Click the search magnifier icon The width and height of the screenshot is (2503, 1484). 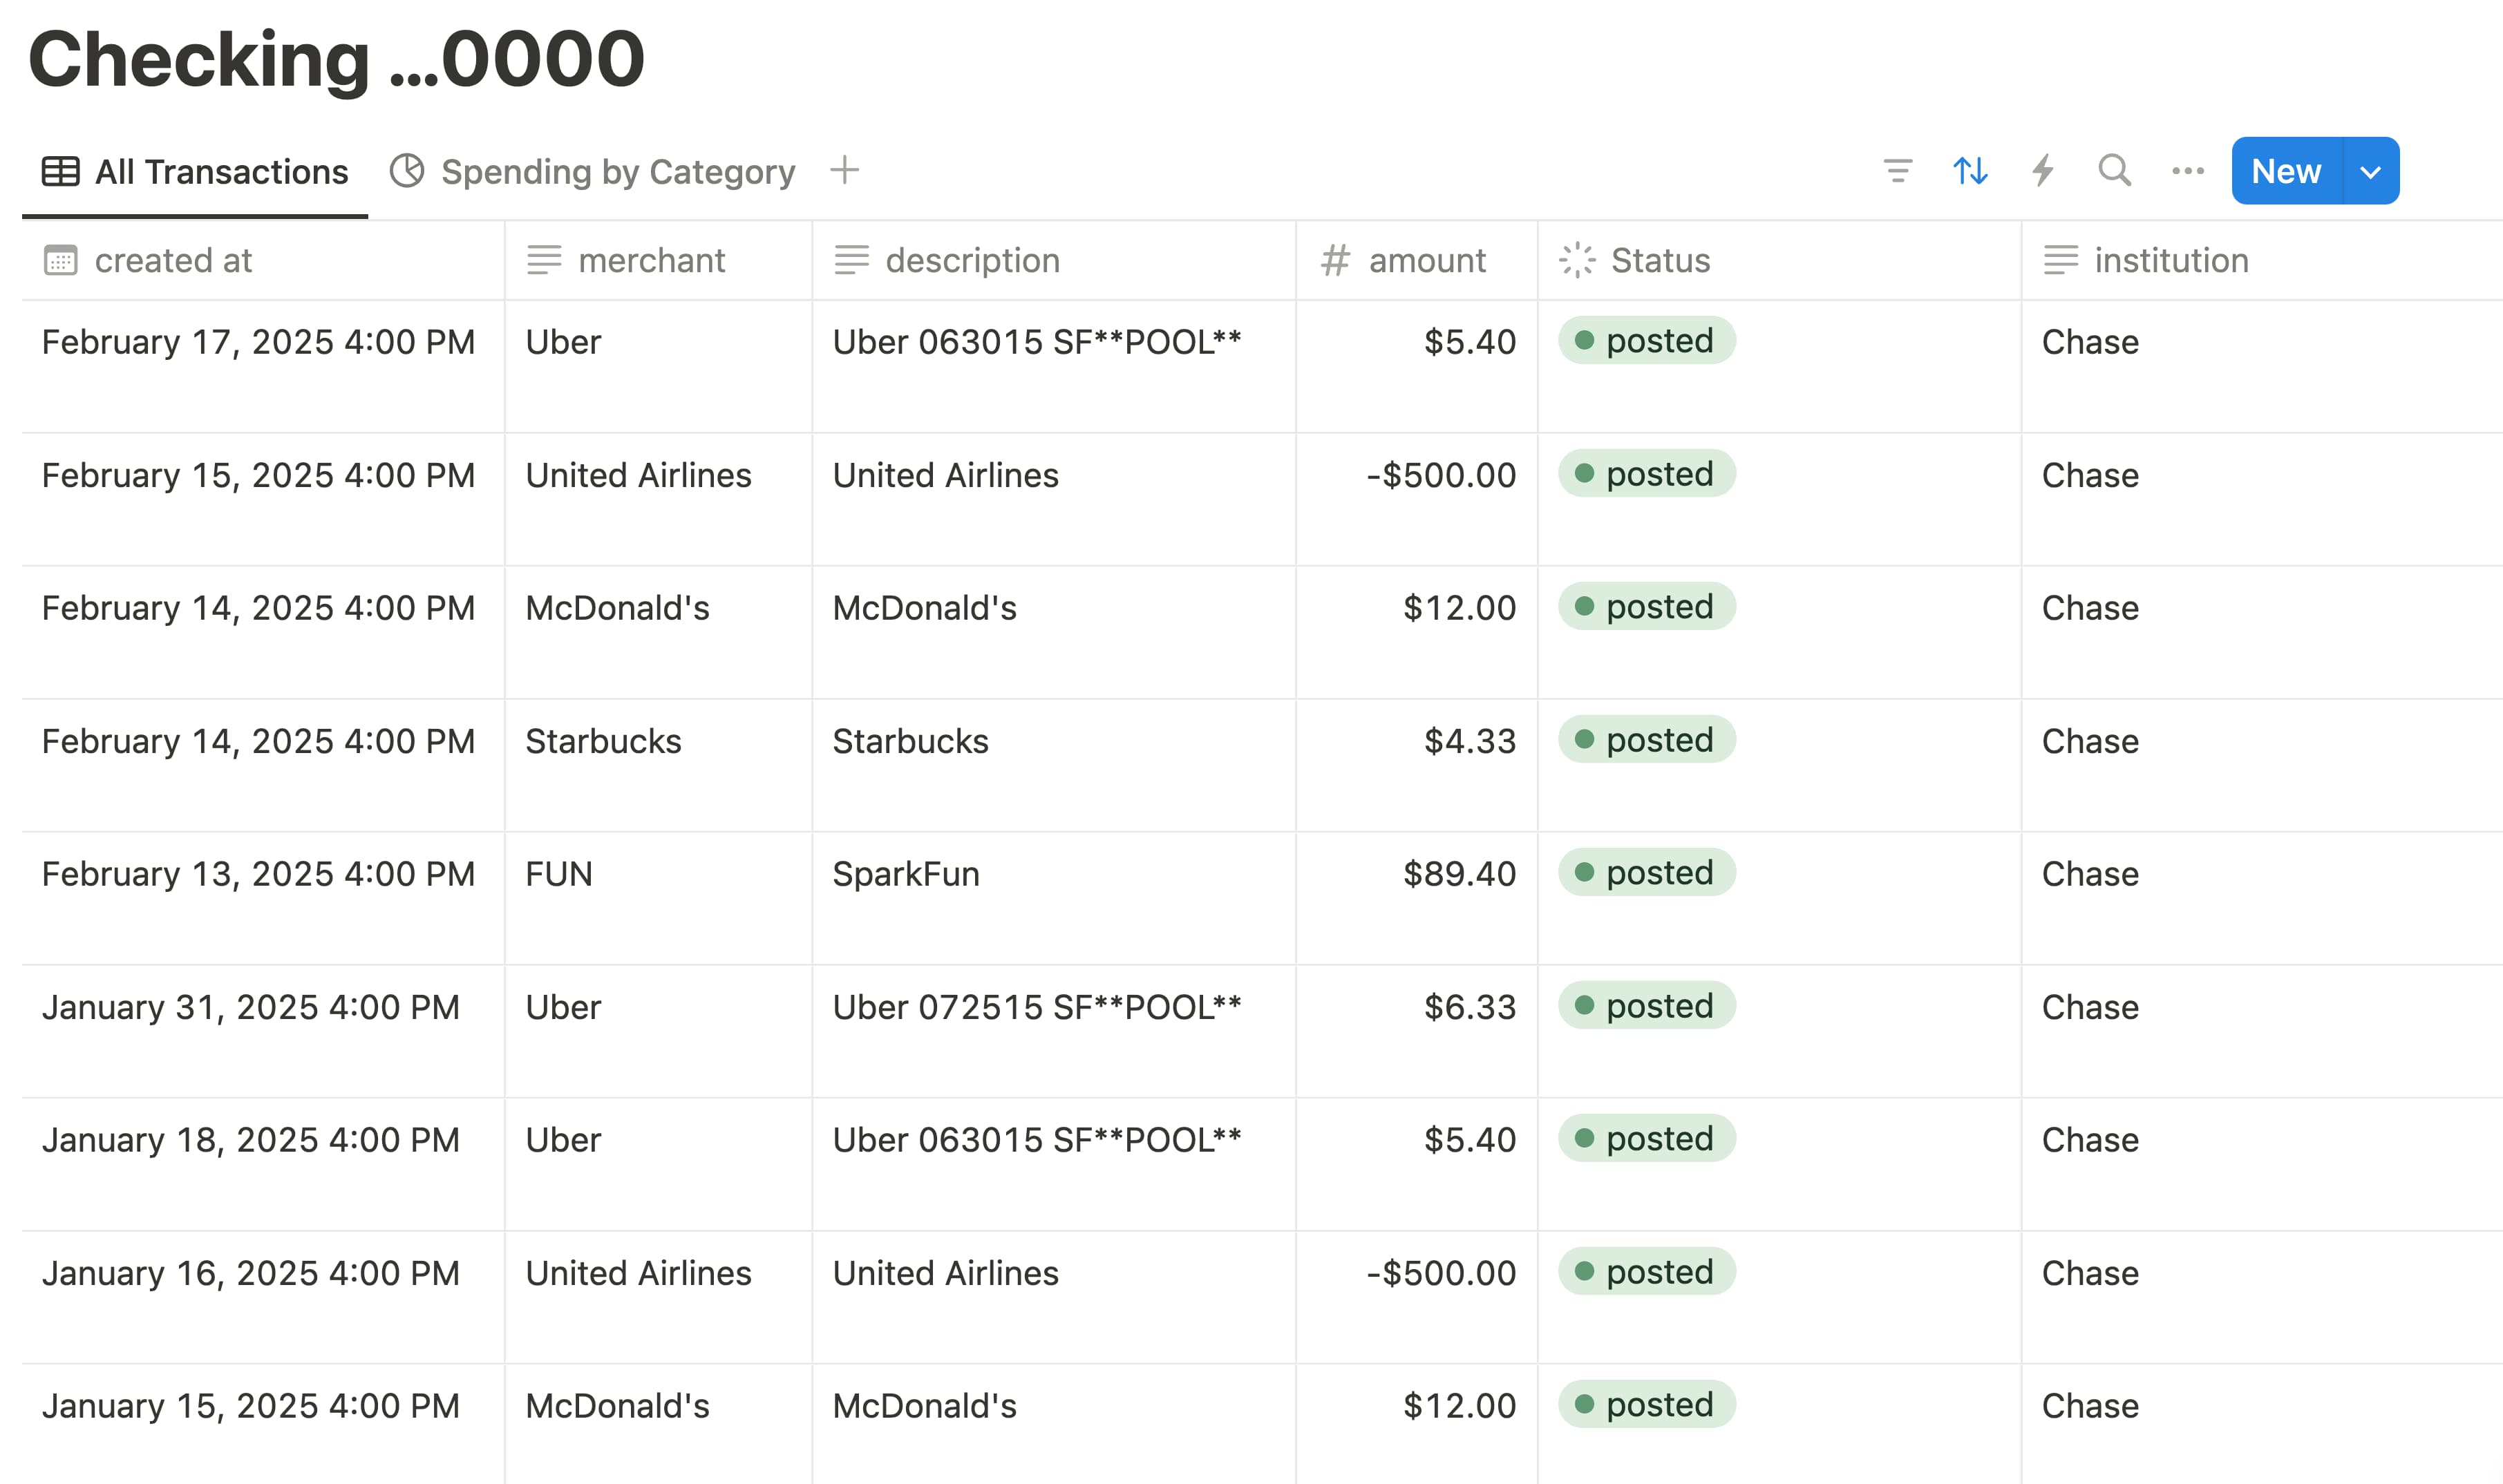tap(2114, 171)
